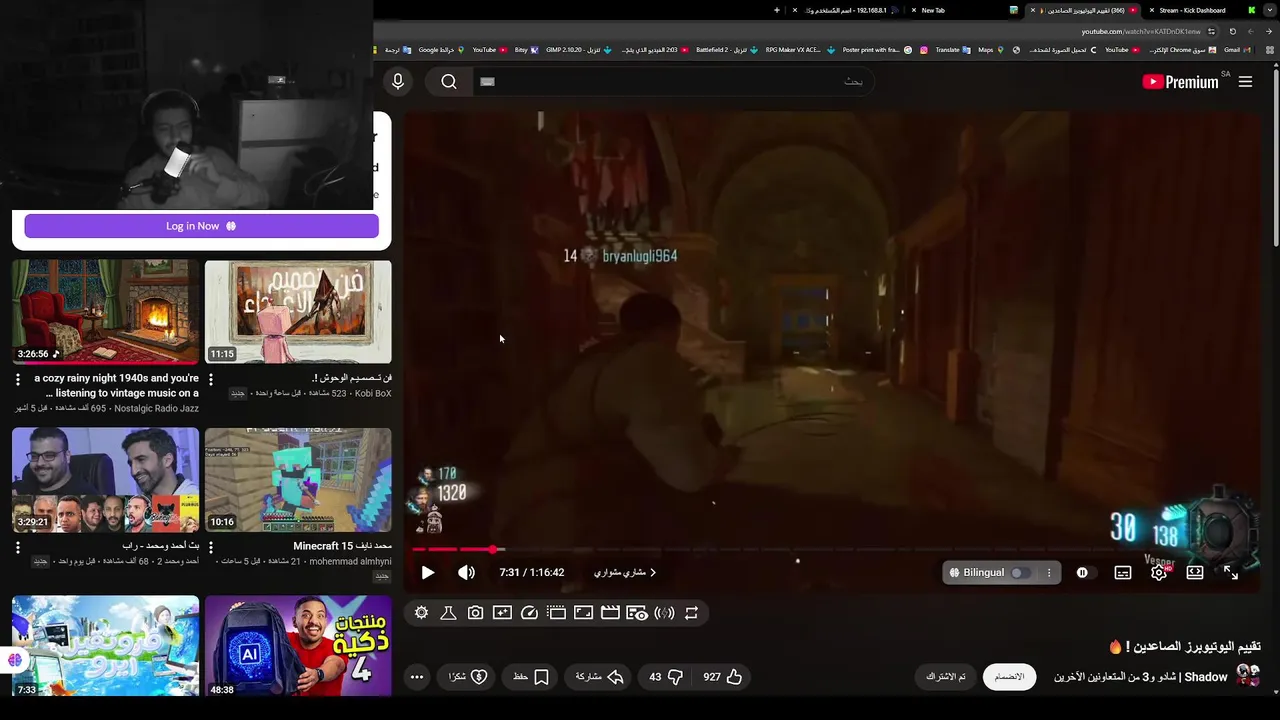Viewport: 1280px width, 720px height.
Task: Click the voice search microphone icon
Action: tap(398, 82)
